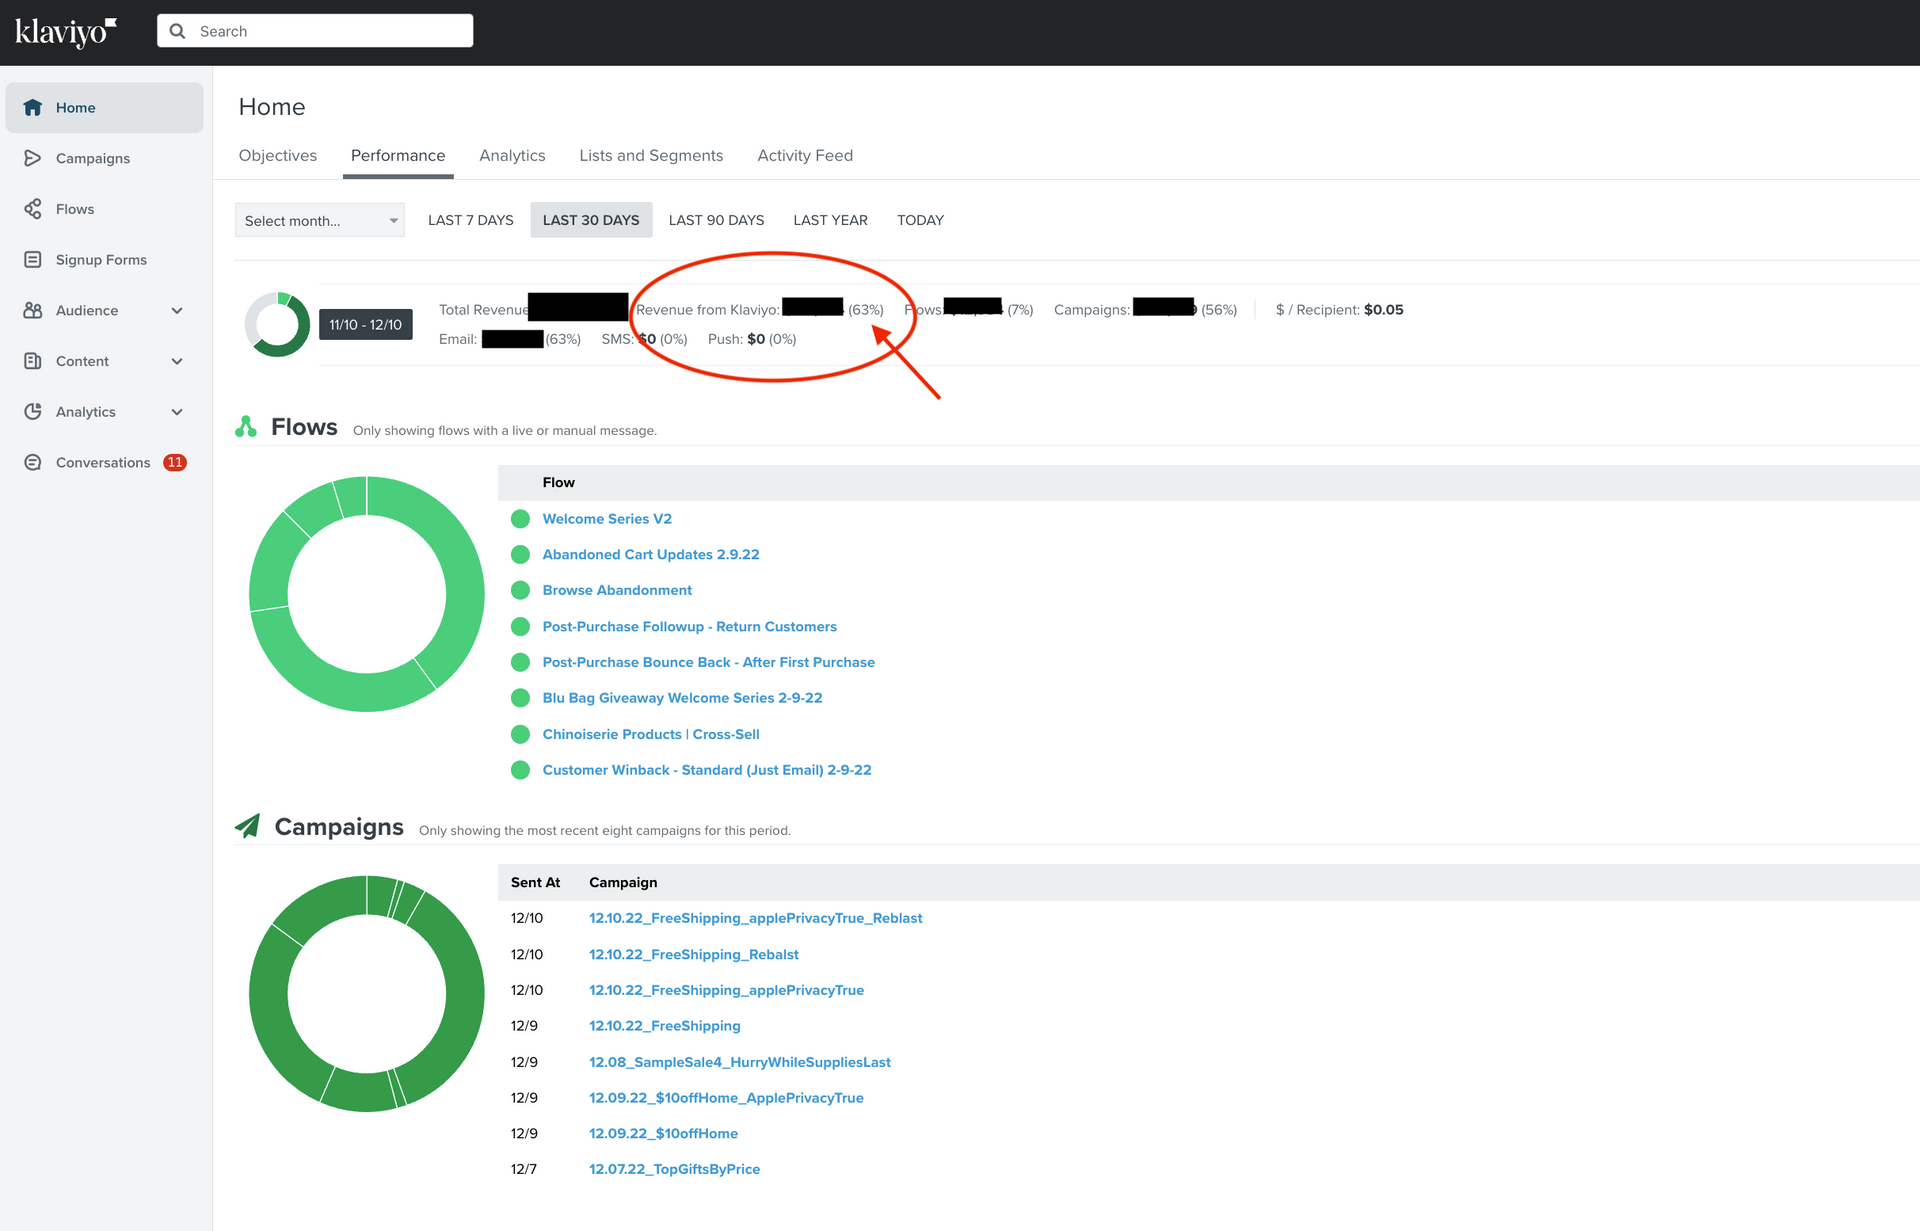Click status dot for Chinoiserie Products flow

[520, 734]
